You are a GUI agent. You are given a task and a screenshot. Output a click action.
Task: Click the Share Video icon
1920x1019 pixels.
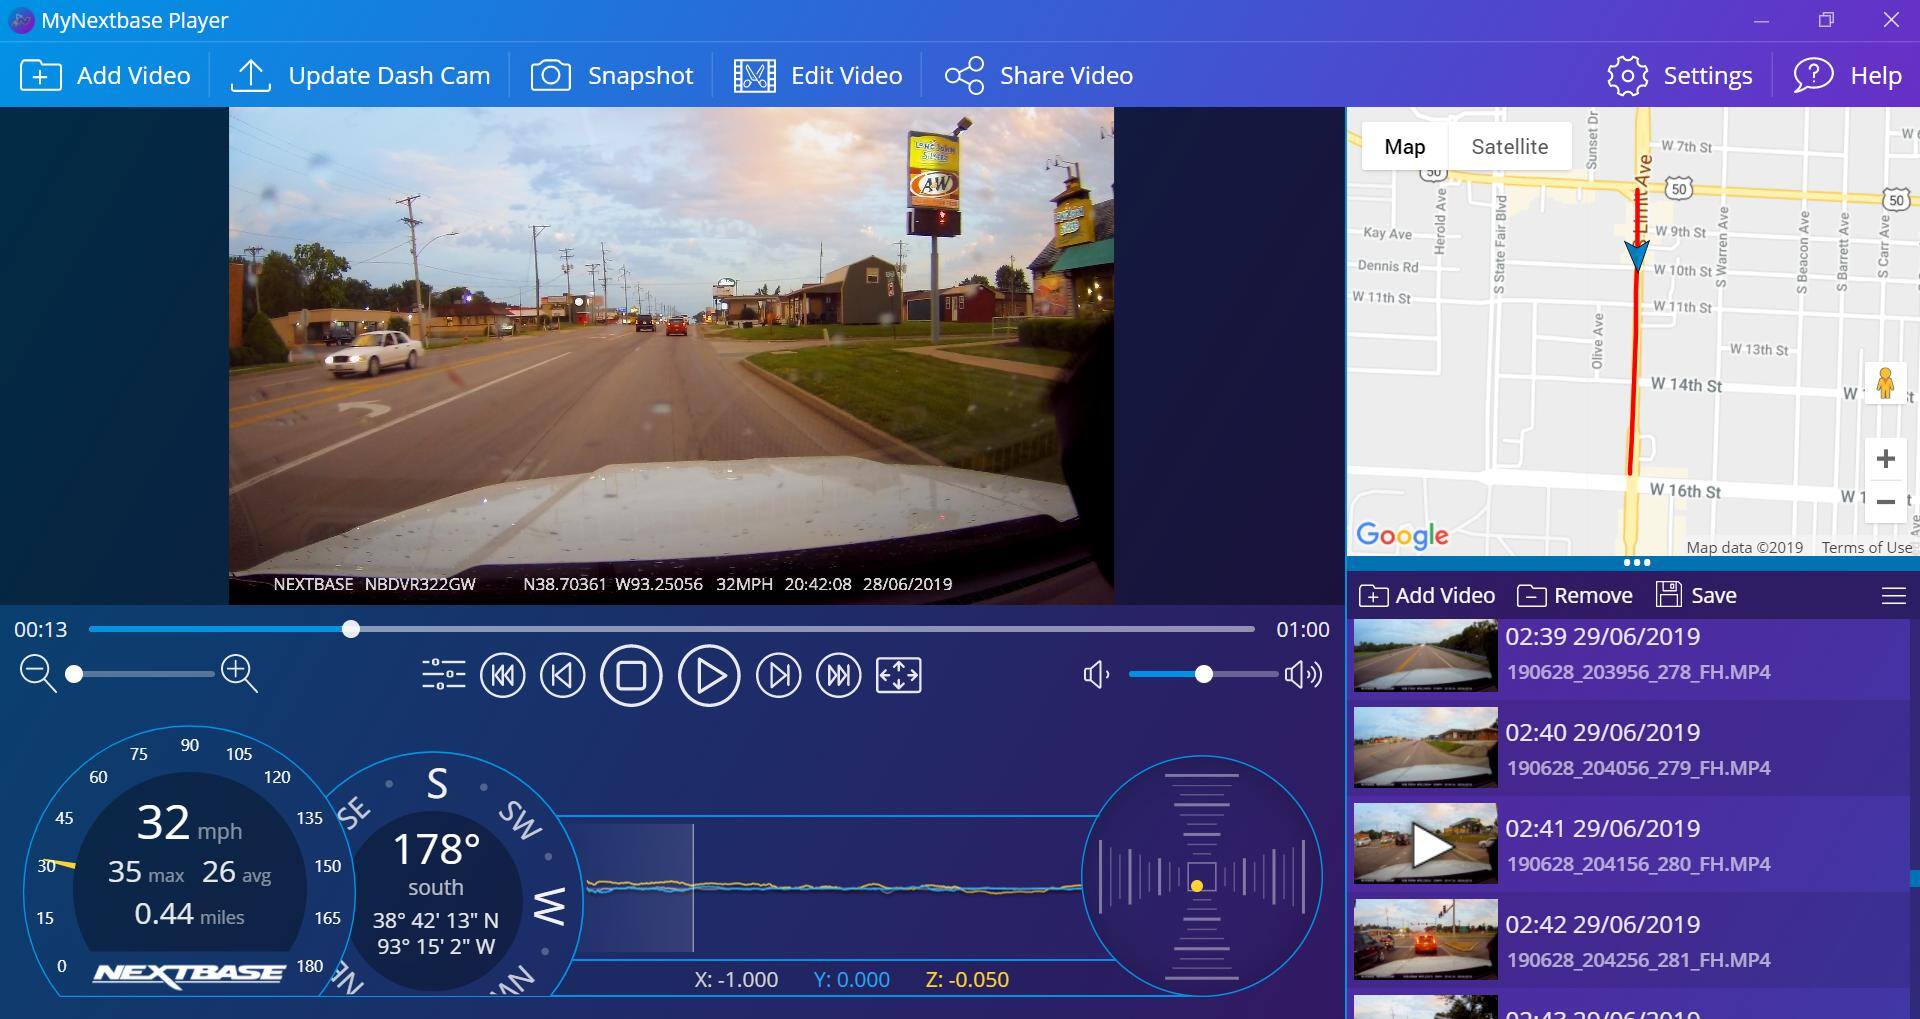pos(964,76)
